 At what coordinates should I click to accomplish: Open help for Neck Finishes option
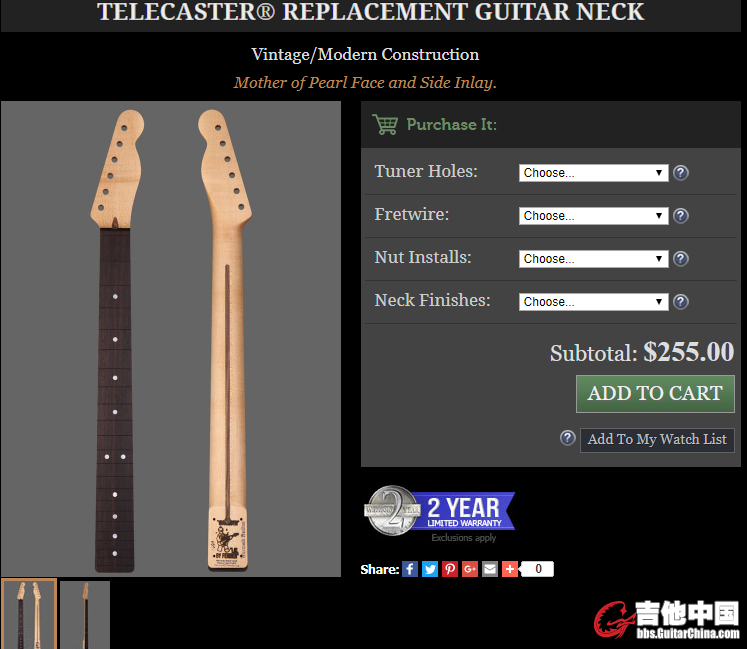[681, 302]
